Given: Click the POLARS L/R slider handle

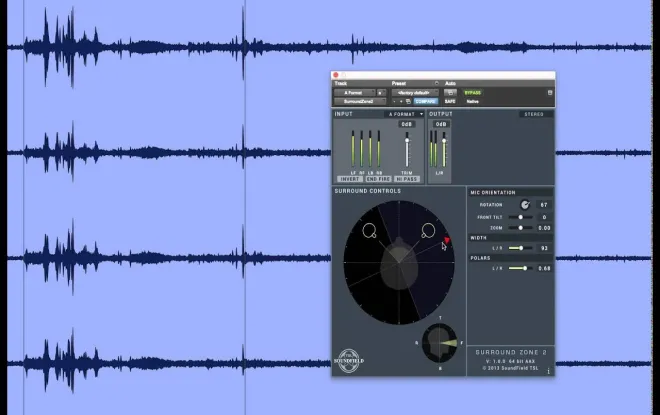Looking at the screenshot, I should coord(525,268).
